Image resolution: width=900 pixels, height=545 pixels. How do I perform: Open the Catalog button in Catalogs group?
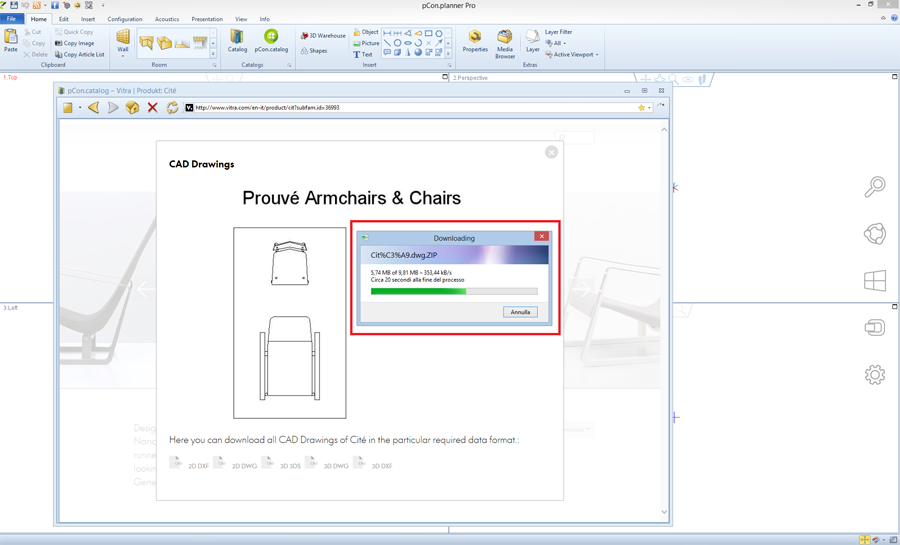coord(237,41)
